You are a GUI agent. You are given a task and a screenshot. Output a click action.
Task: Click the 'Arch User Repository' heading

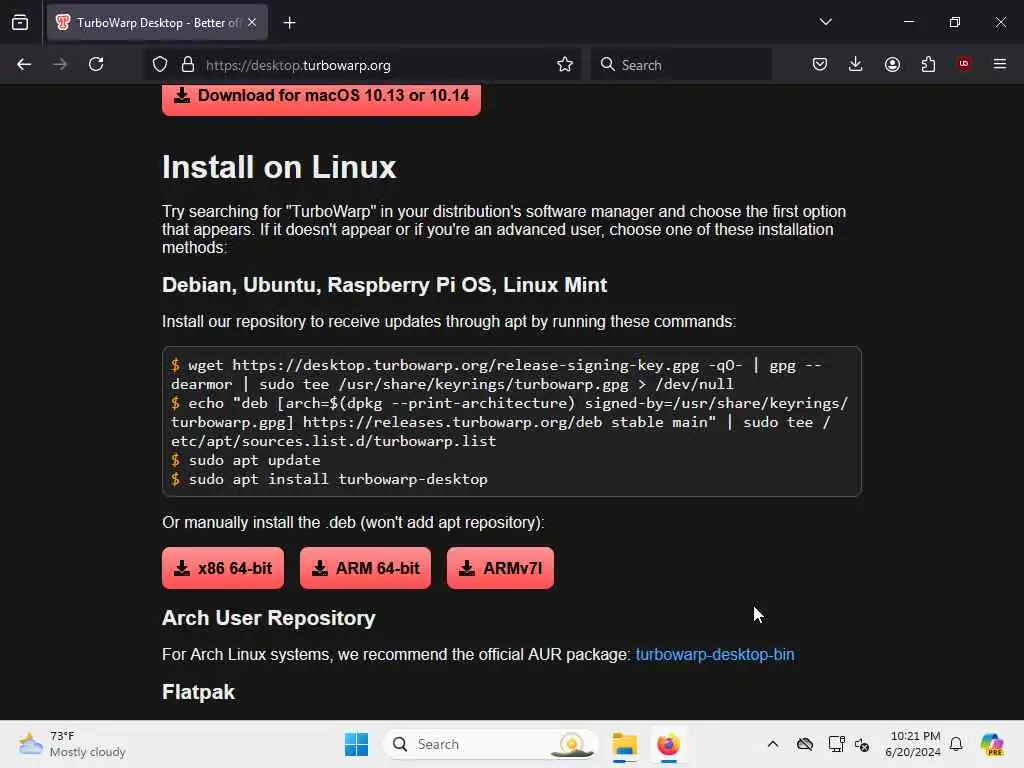tap(268, 618)
